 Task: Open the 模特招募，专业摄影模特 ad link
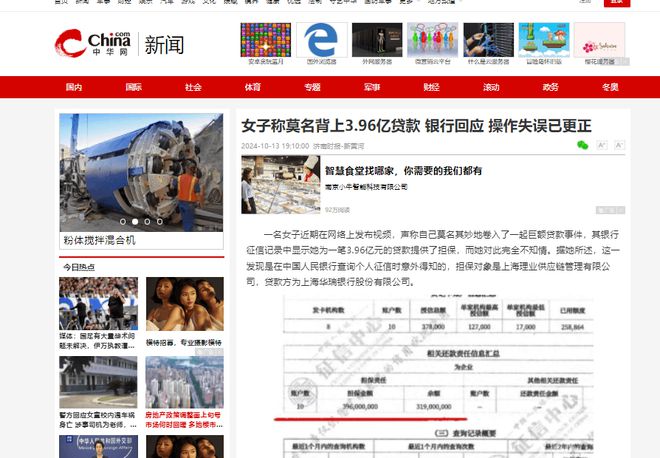coord(184,342)
